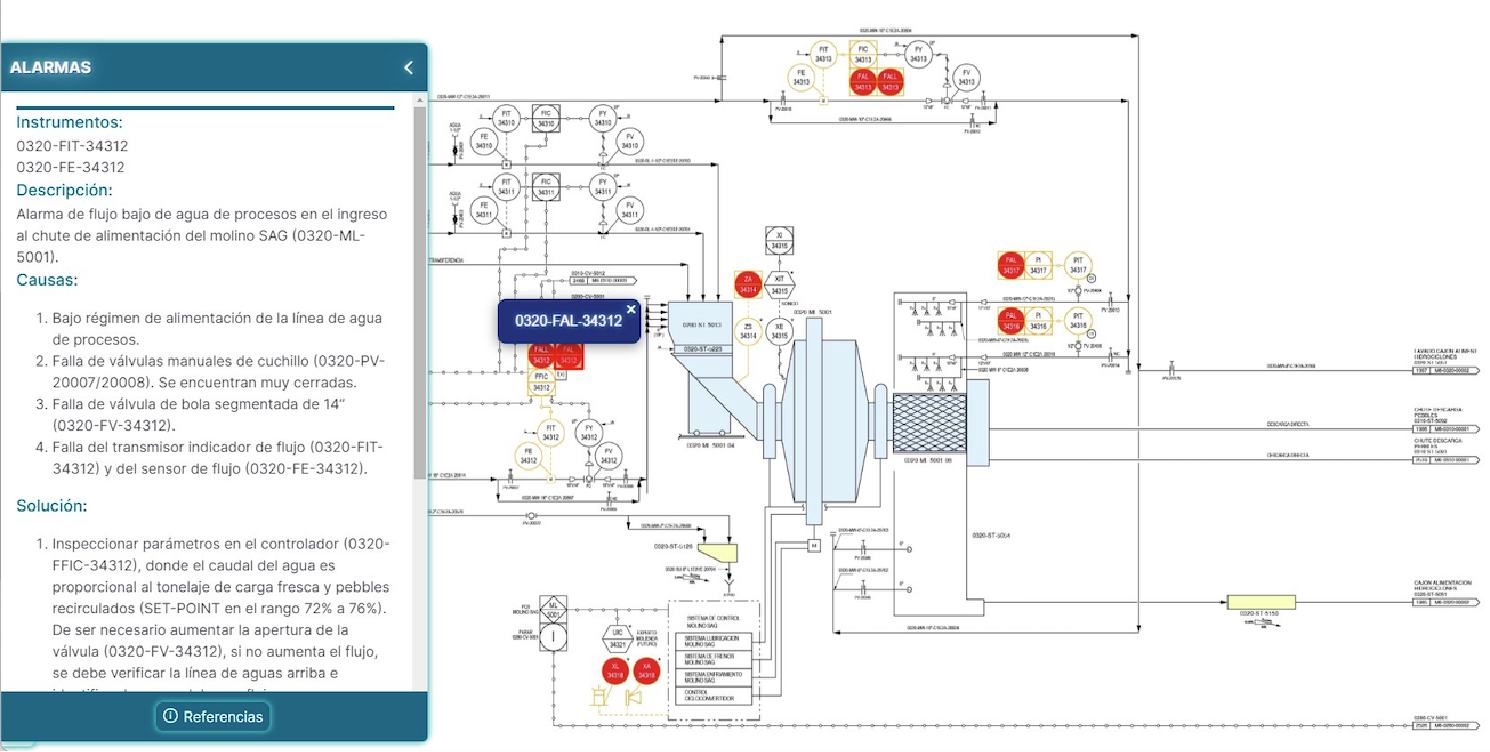Click the FIT 34311 instrument bubble
Viewport: 1490px width, 752px height.
(507, 187)
